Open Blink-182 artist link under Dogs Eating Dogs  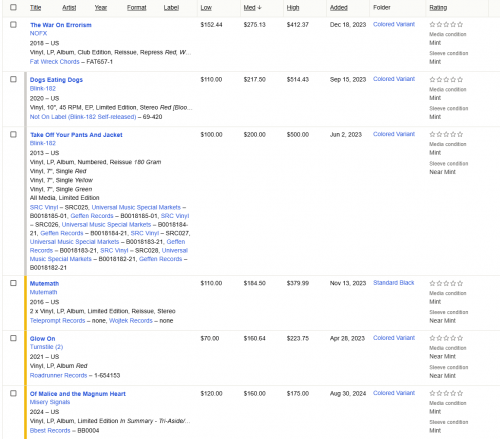point(43,88)
